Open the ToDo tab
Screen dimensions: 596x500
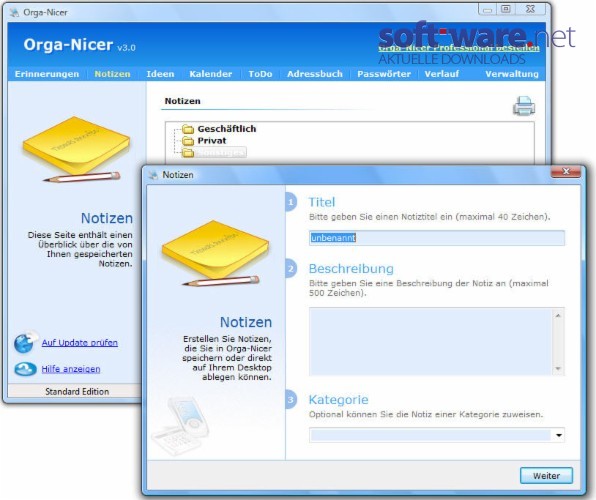point(260,74)
